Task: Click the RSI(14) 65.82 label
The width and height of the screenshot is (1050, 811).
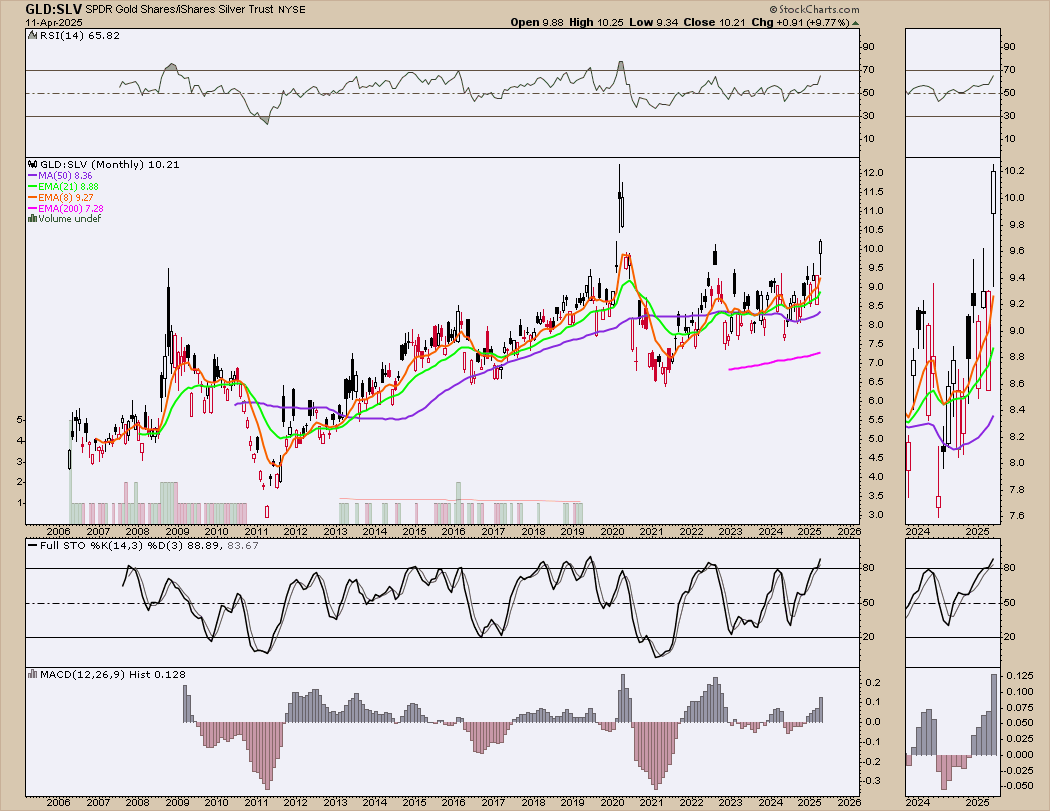Action: [80, 35]
